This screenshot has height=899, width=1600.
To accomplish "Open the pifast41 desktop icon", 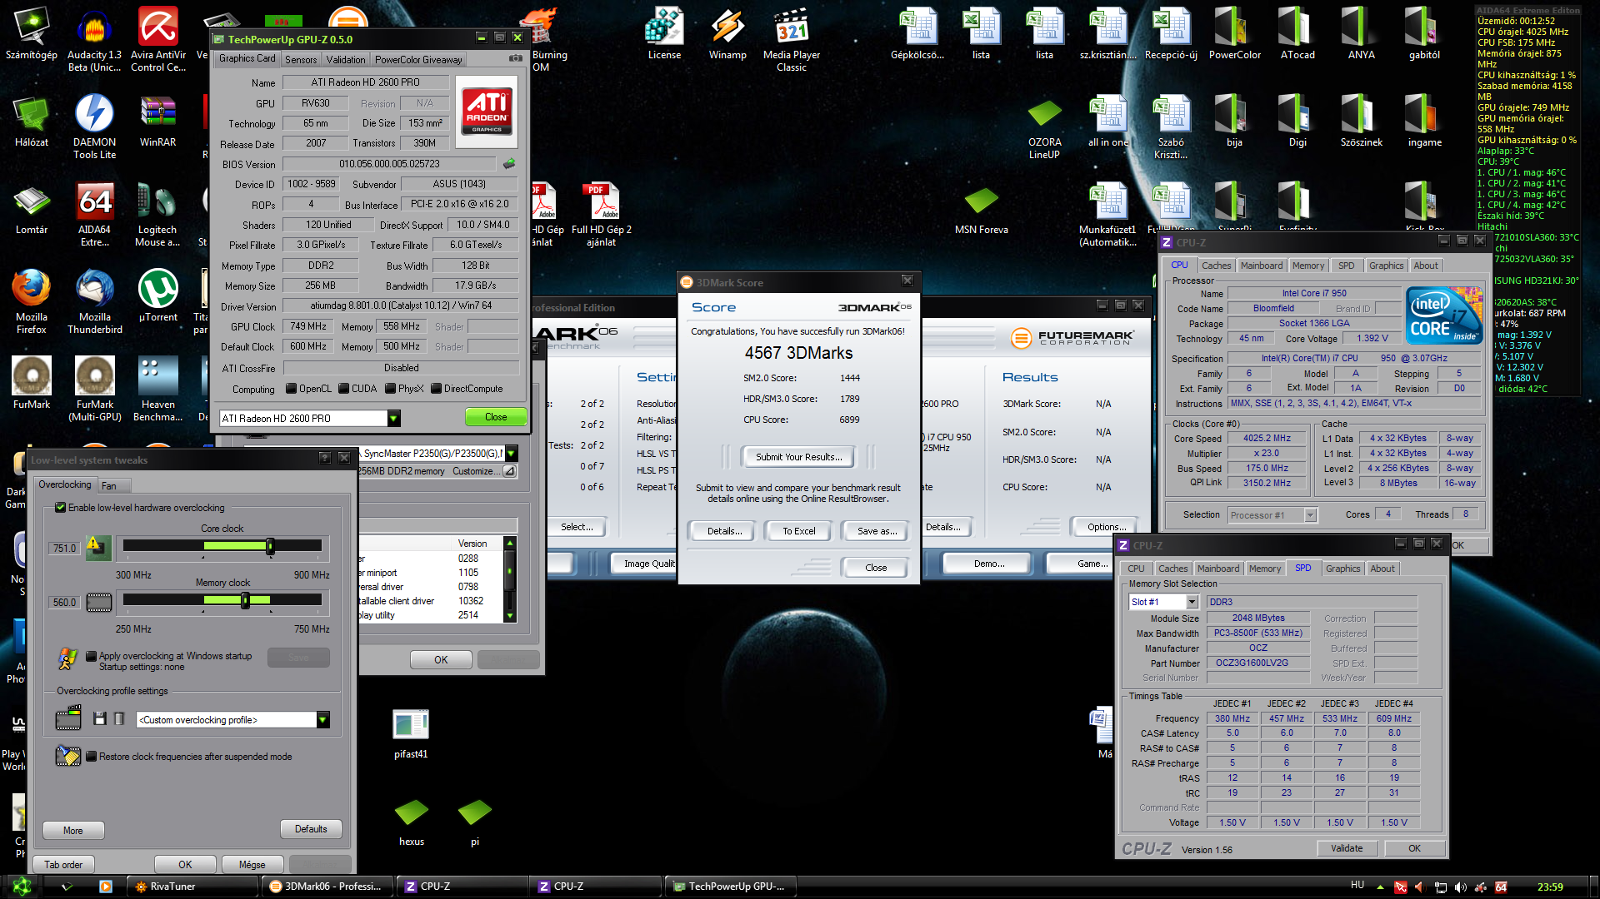I will (x=411, y=734).
